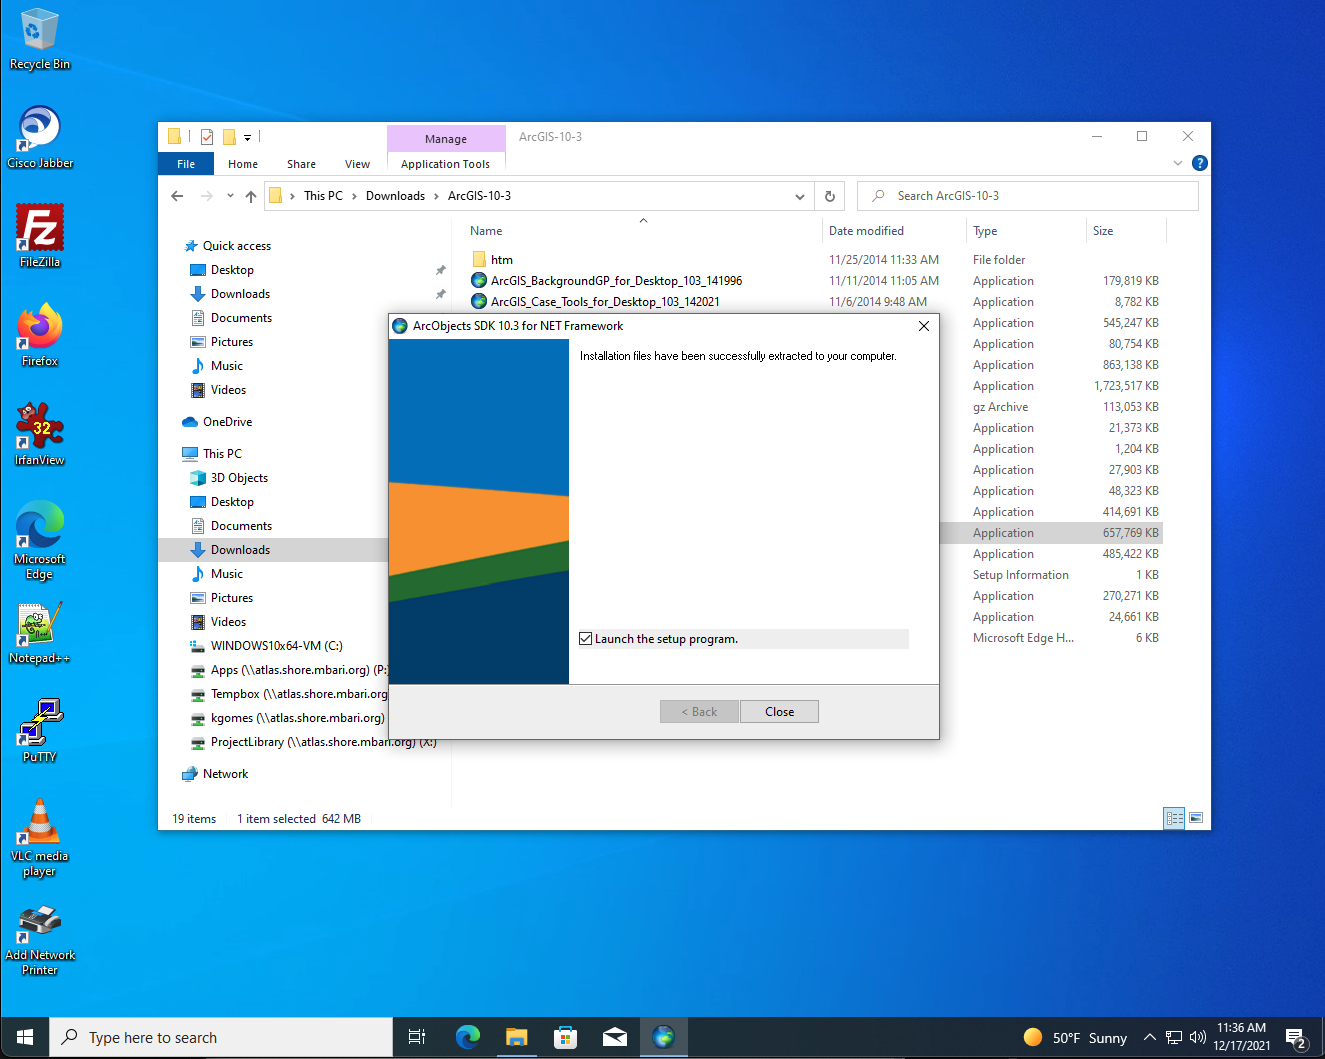This screenshot has height=1059, width=1325.
Task: Open the notification center icon
Action: [1296, 1038]
